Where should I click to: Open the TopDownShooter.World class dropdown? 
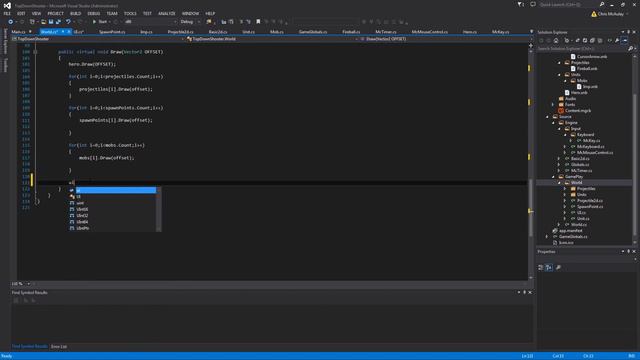(272, 39)
